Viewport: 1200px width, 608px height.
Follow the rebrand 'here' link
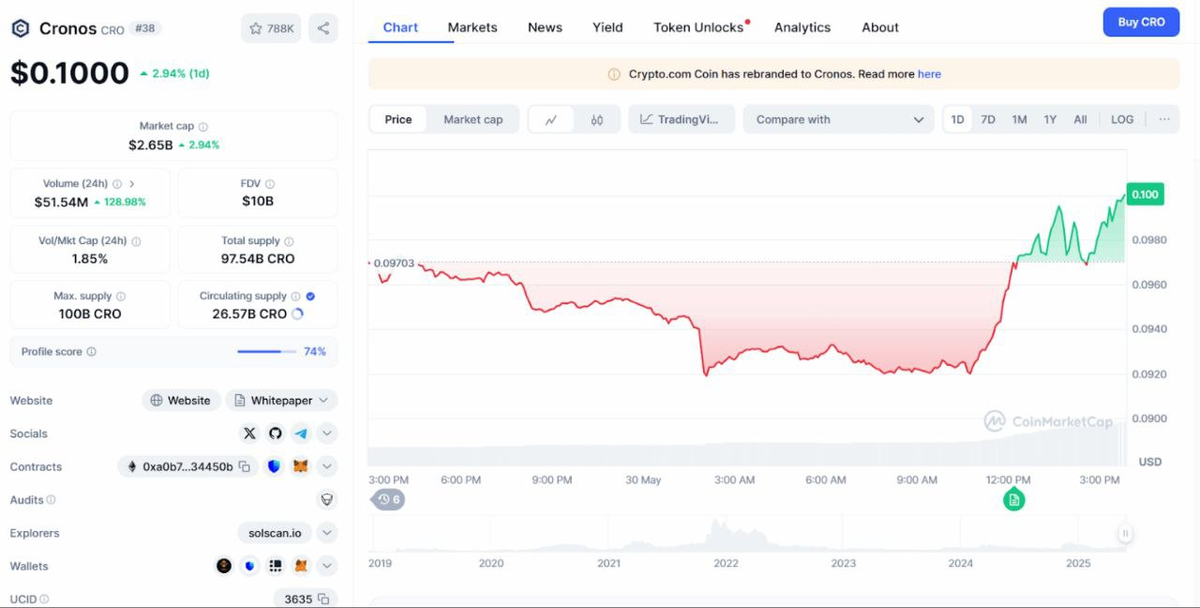pyautogui.click(x=929, y=74)
